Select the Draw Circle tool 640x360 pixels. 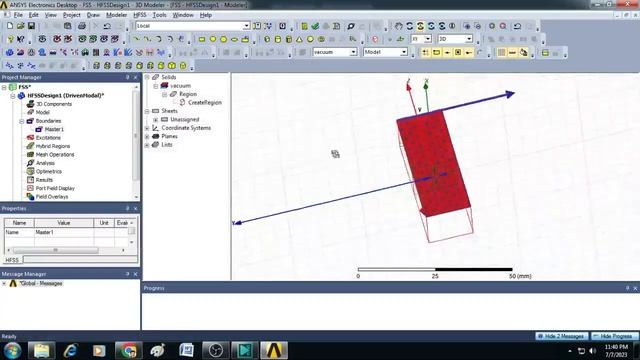pyautogui.click(x=213, y=39)
